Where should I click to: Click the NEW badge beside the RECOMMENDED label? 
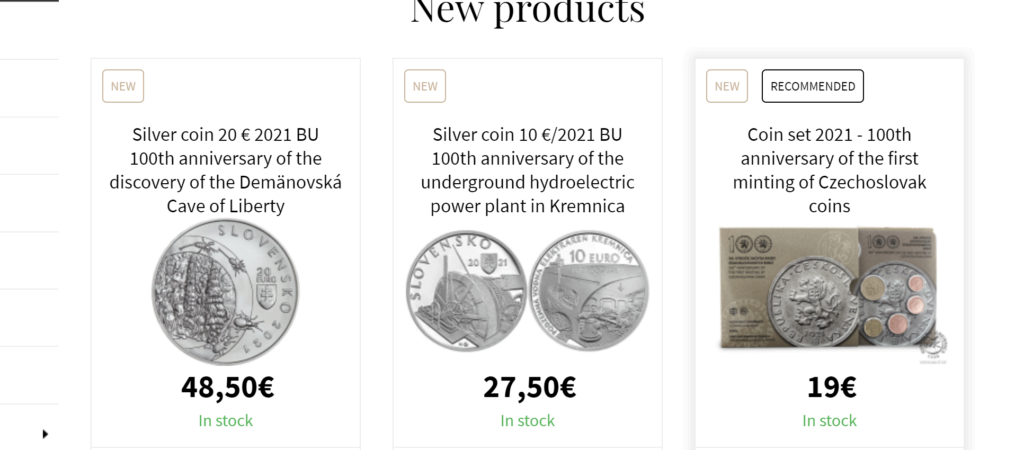pyautogui.click(x=727, y=86)
